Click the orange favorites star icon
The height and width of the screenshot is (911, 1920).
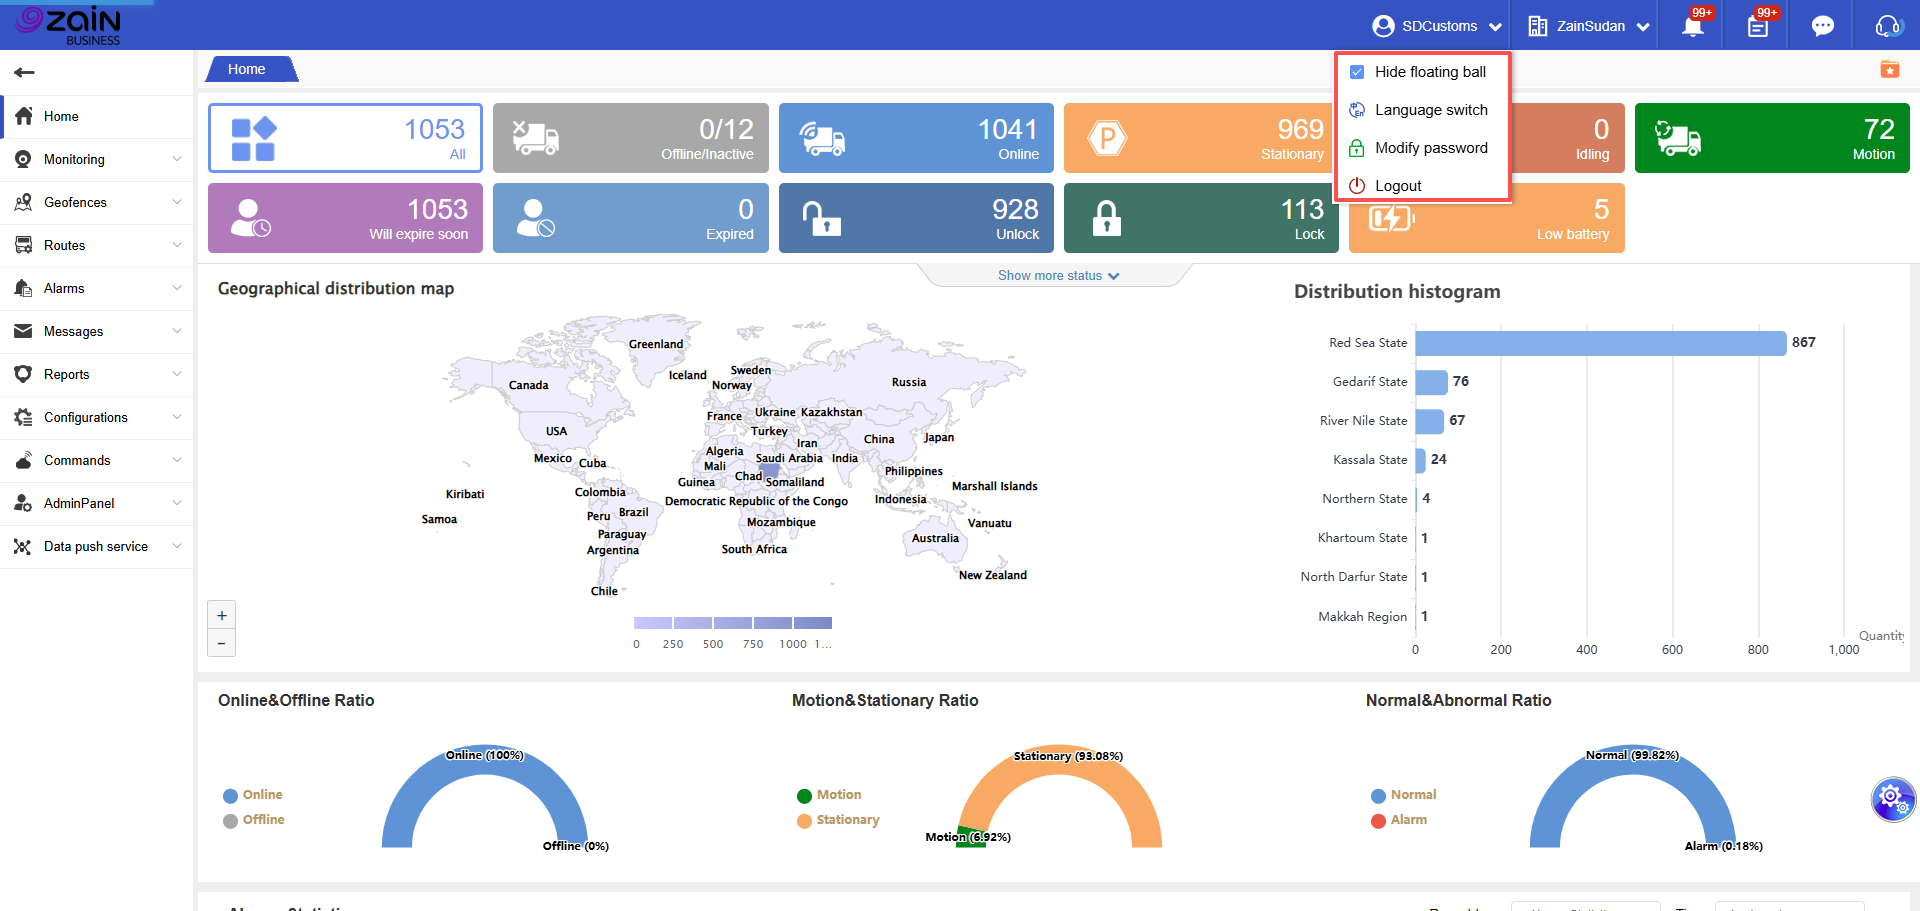1889,69
